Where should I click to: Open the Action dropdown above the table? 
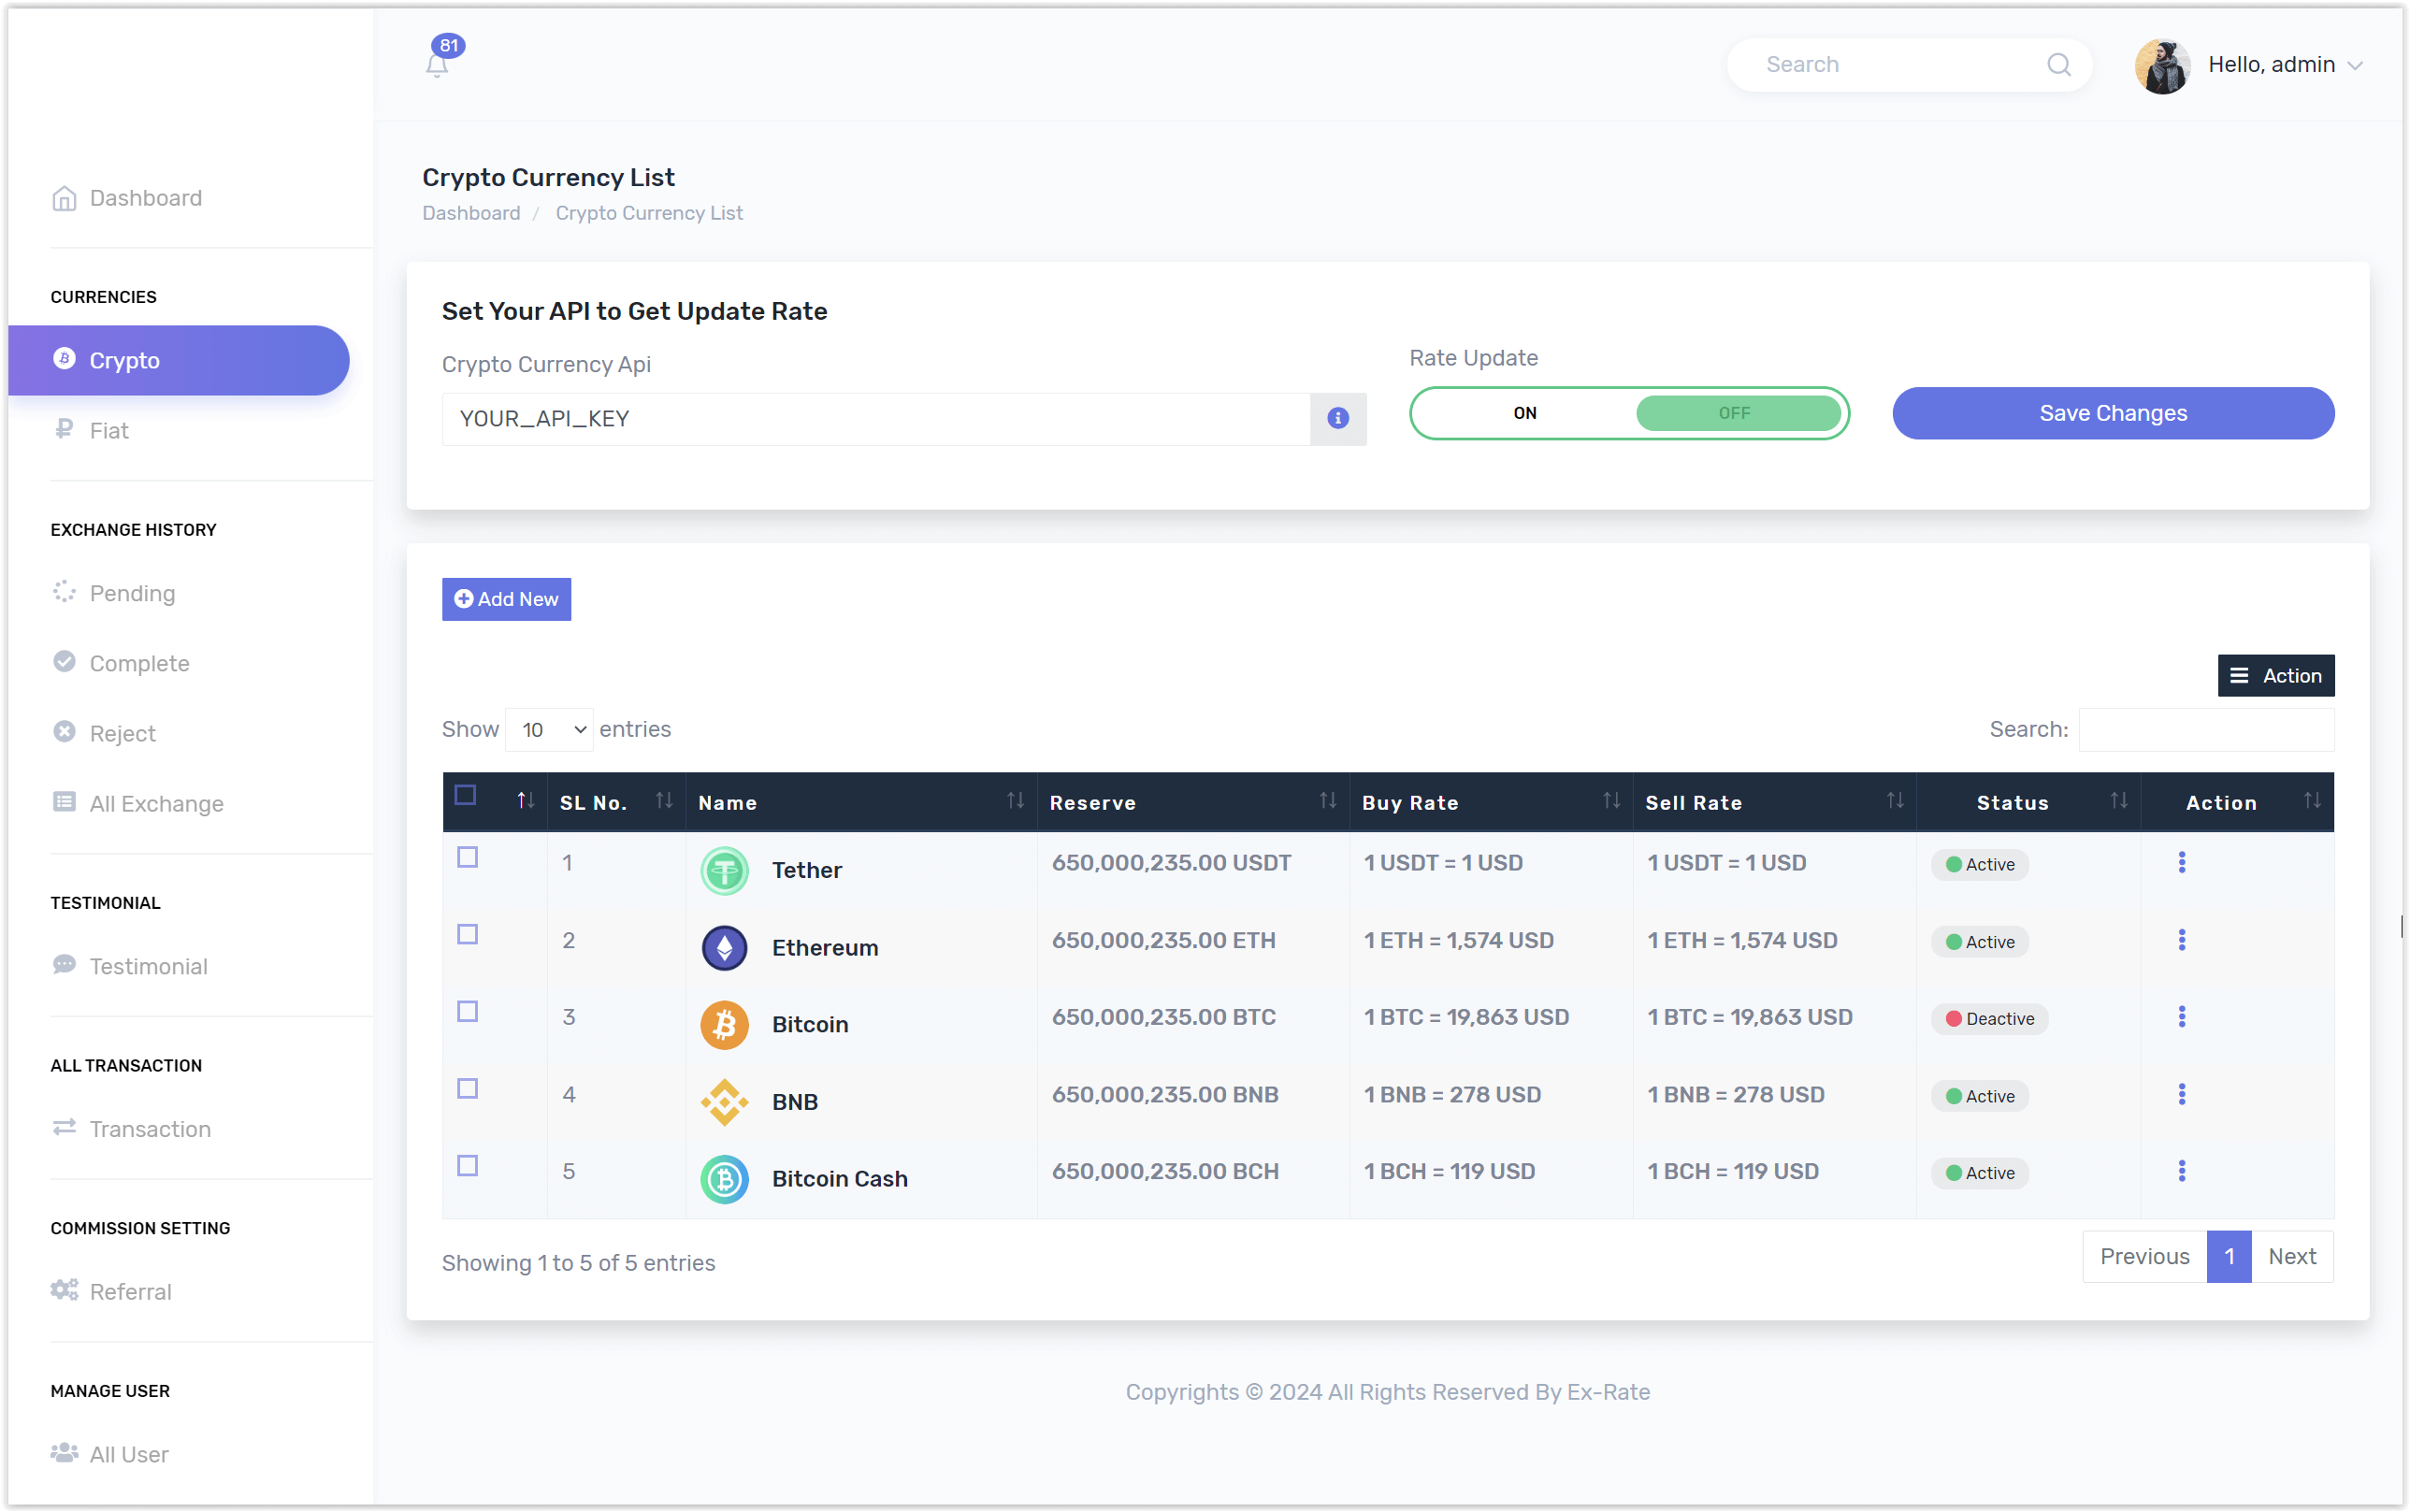point(2275,675)
